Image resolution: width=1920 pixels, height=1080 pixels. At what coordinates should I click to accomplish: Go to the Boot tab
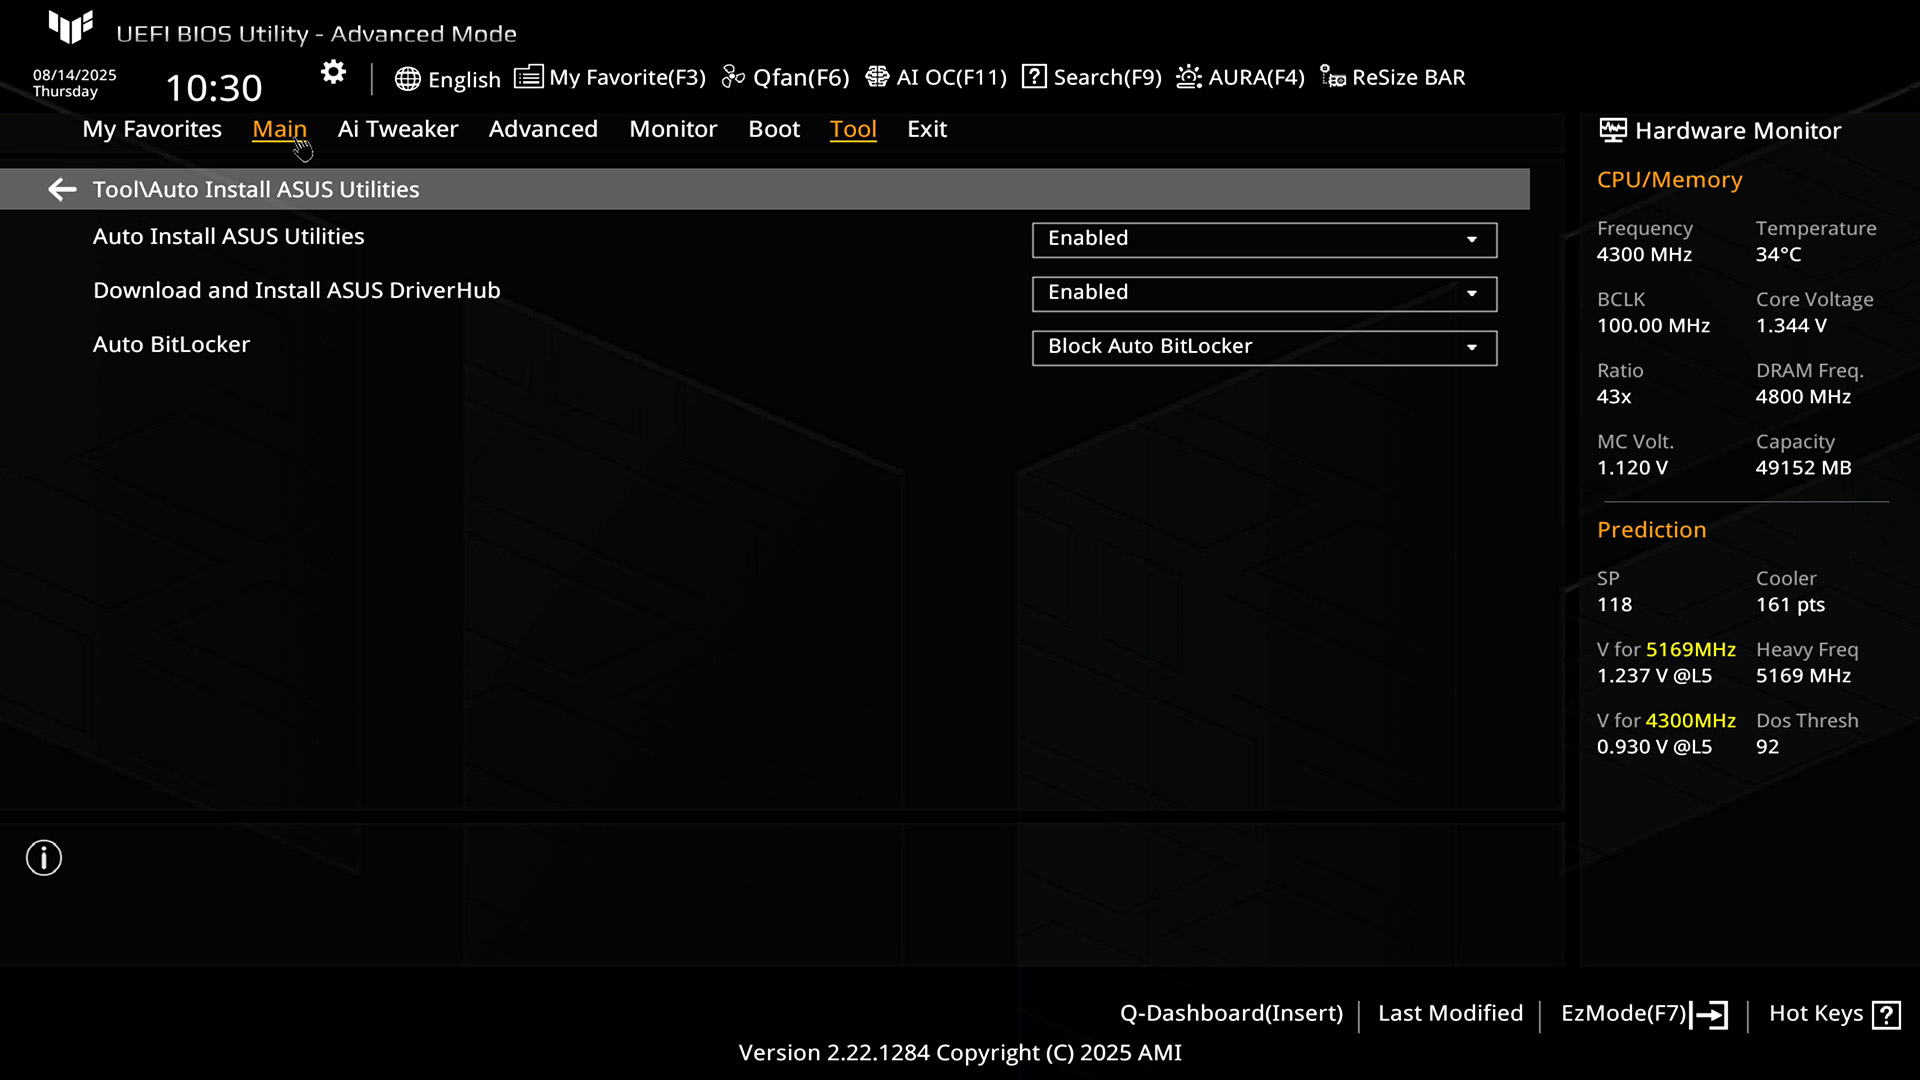(x=773, y=129)
